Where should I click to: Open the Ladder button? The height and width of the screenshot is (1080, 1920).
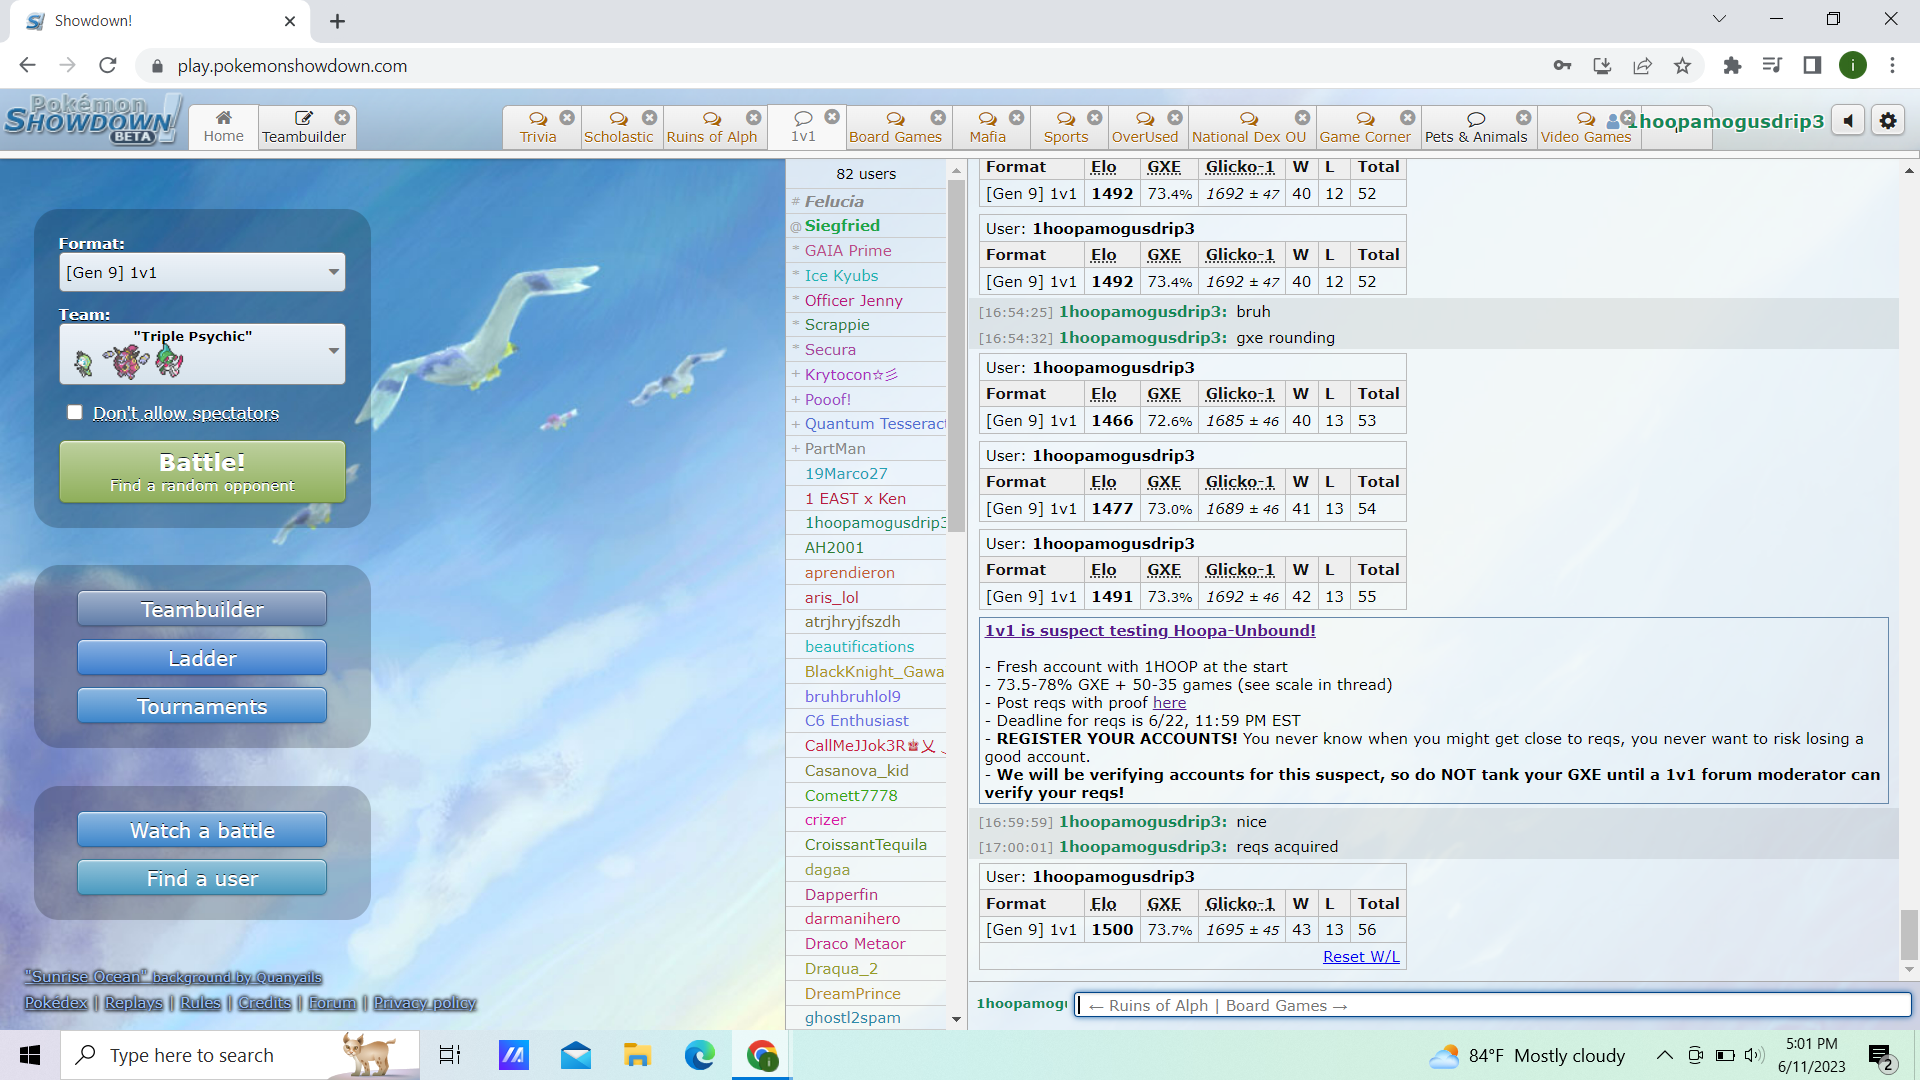(x=202, y=658)
